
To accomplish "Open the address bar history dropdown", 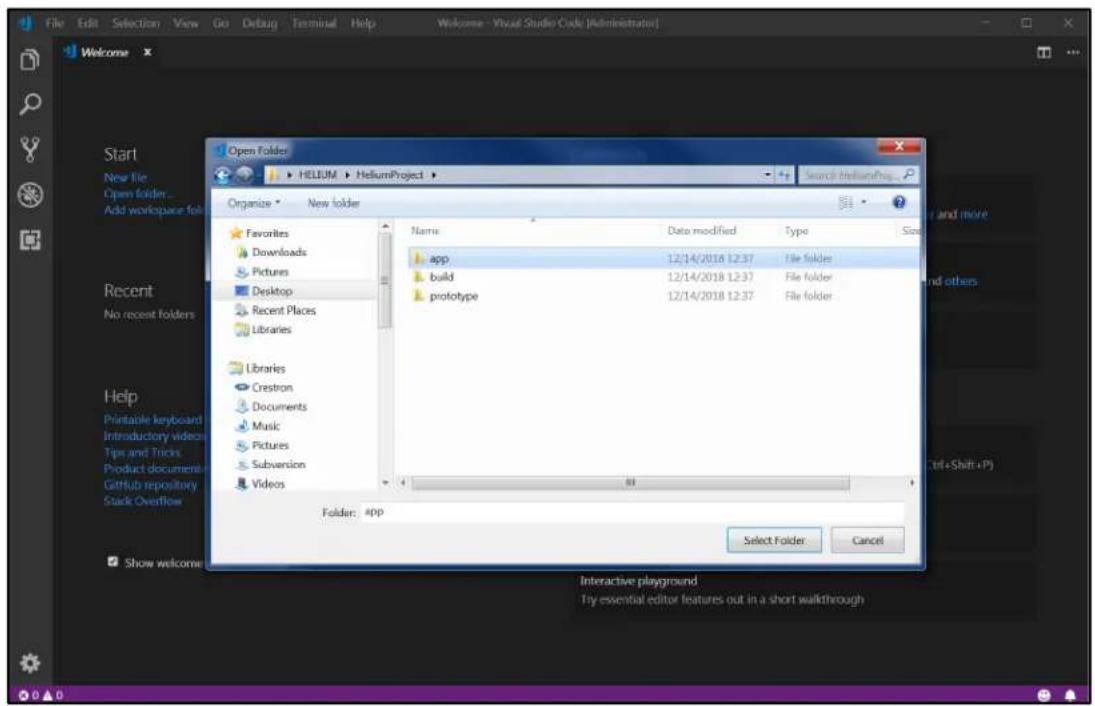I will coord(767,175).
